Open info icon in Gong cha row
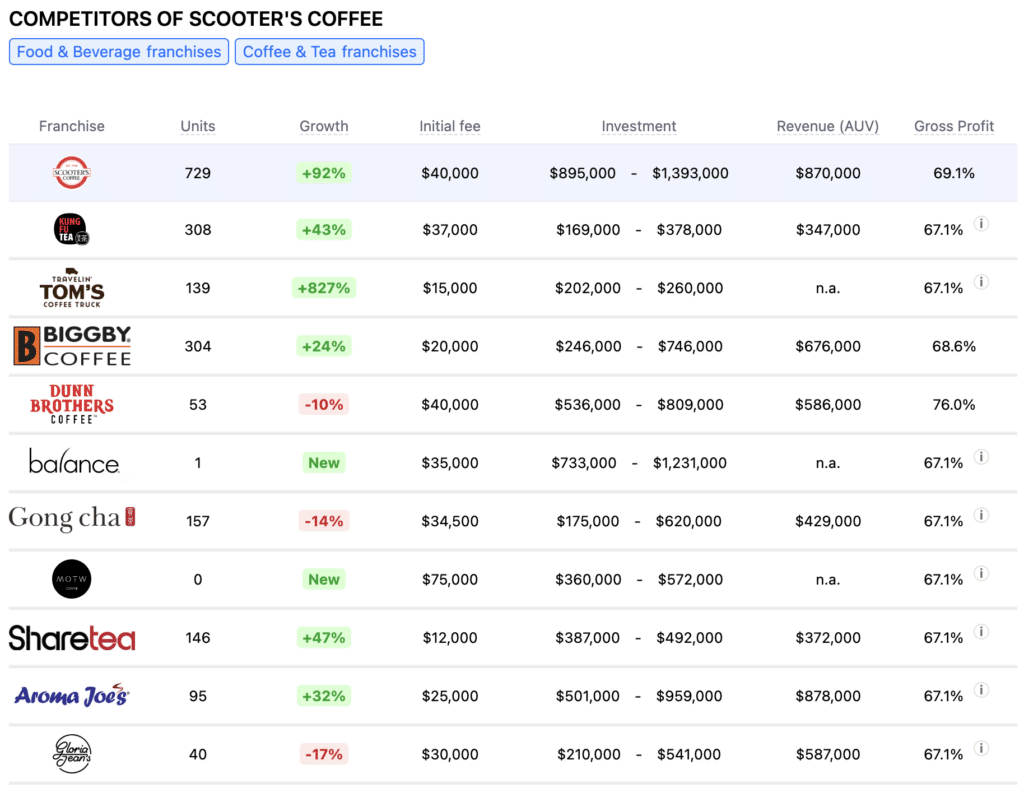This screenshot has width=1024, height=797. point(981,515)
